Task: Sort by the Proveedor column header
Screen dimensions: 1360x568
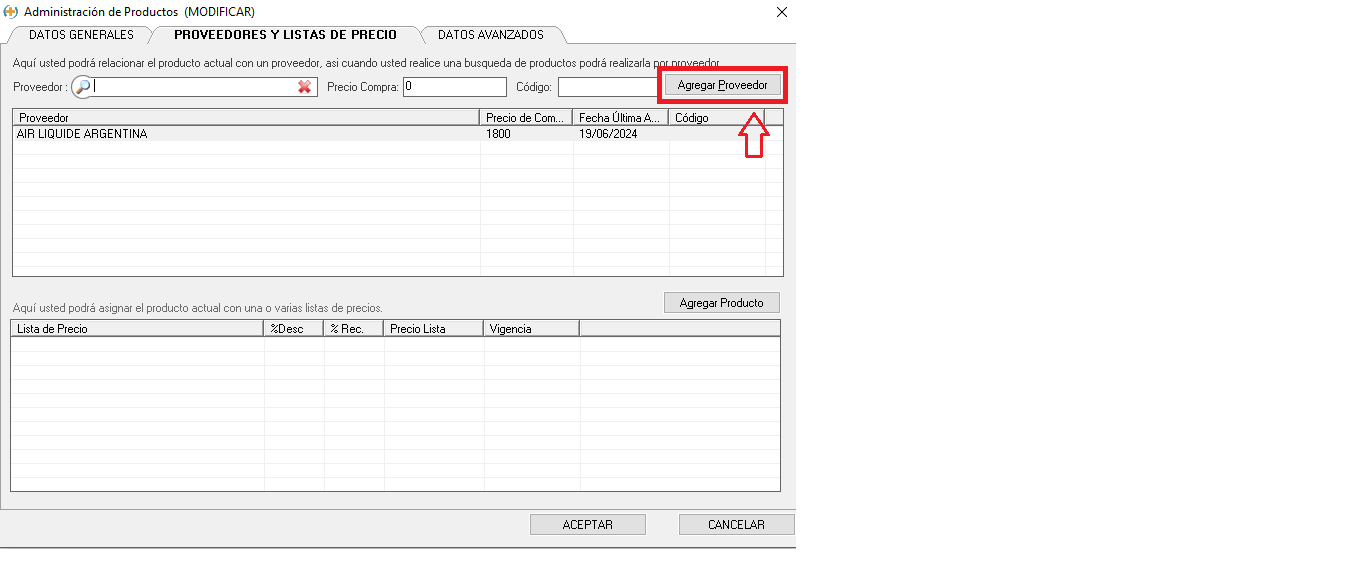Action: click(245, 118)
